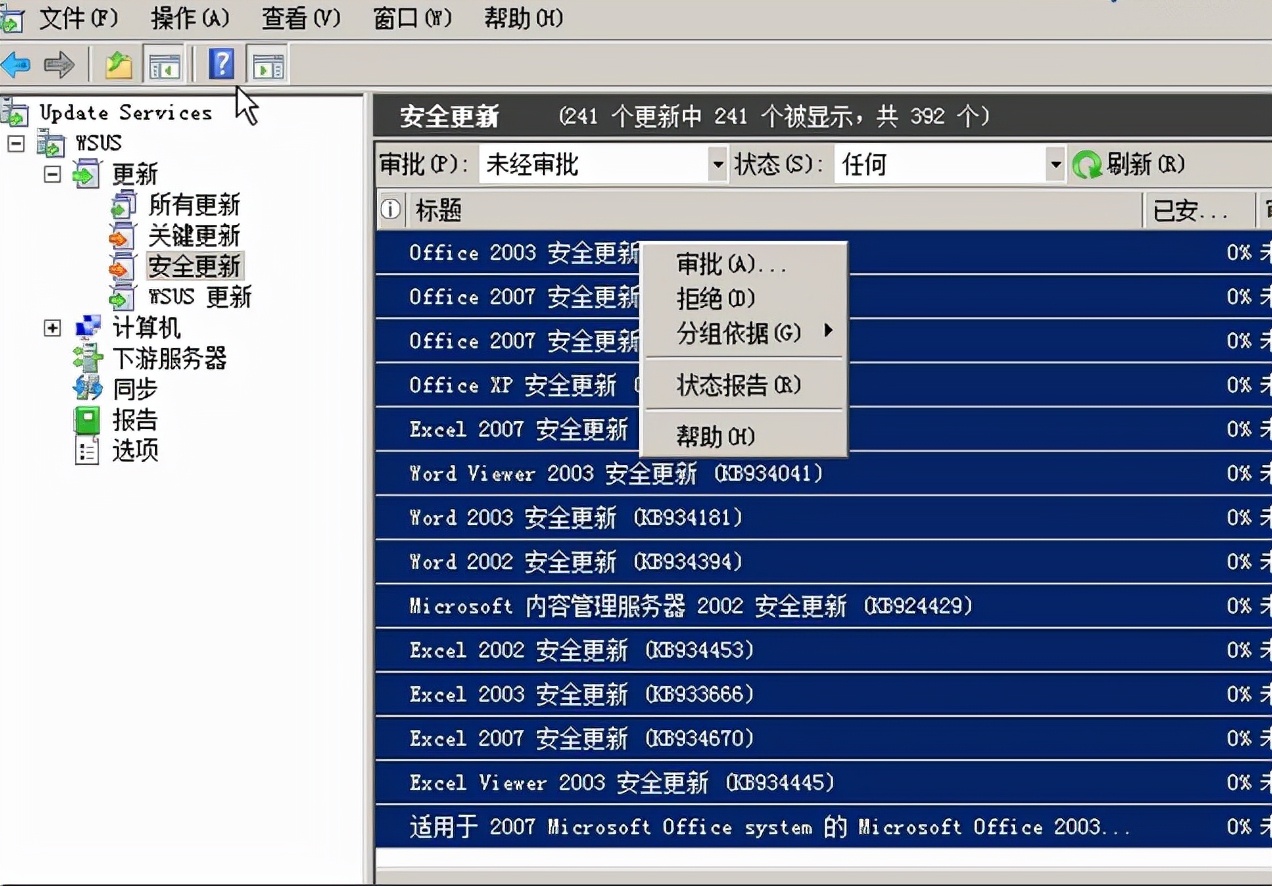
Task: Click the 所有更新 icon
Action: click(123, 205)
